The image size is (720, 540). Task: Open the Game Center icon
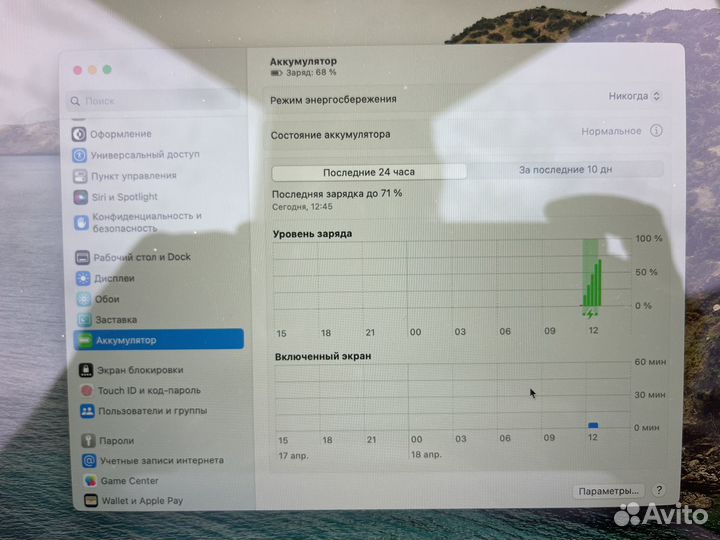click(x=90, y=481)
